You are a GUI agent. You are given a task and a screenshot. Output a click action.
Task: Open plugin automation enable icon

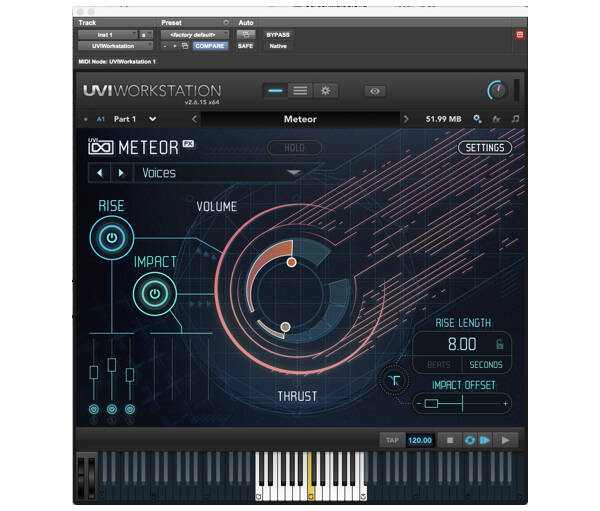246,35
